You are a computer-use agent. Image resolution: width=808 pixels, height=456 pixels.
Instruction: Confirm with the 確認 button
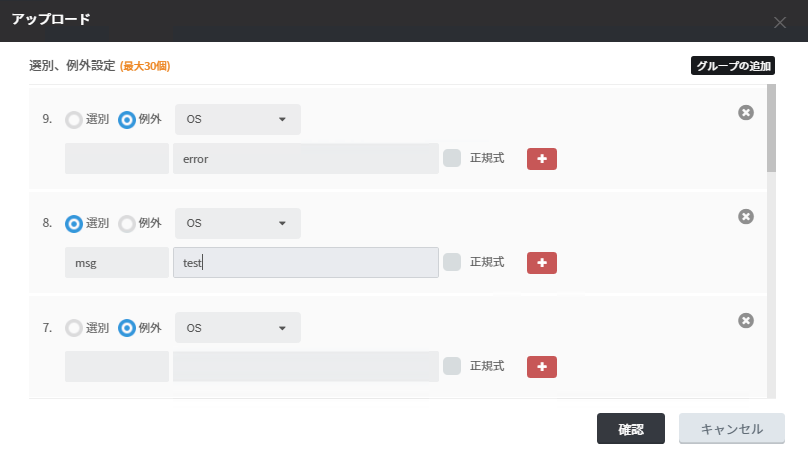(x=631, y=429)
